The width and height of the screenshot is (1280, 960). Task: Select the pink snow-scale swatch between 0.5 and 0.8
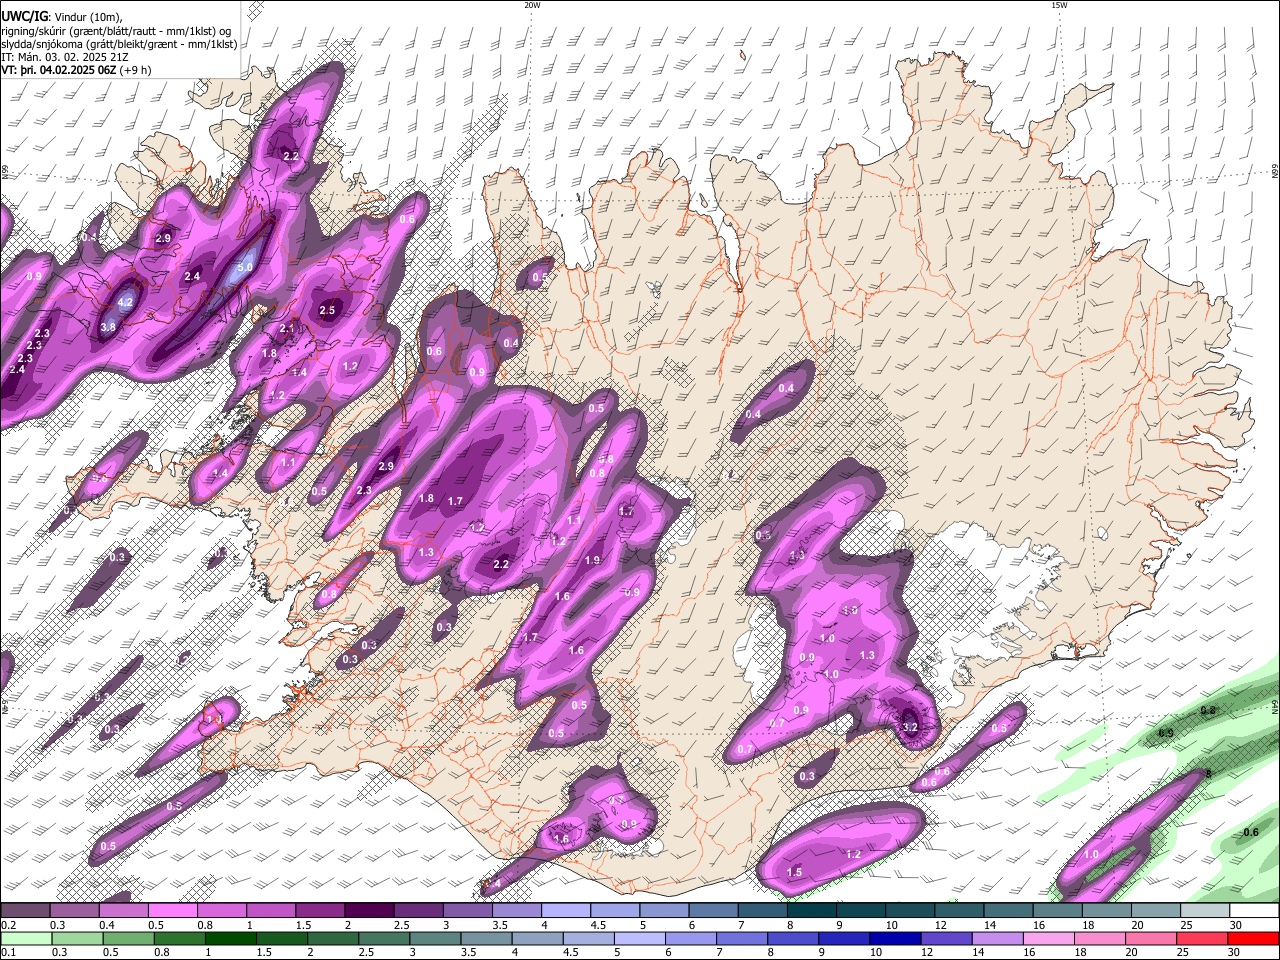point(172,911)
